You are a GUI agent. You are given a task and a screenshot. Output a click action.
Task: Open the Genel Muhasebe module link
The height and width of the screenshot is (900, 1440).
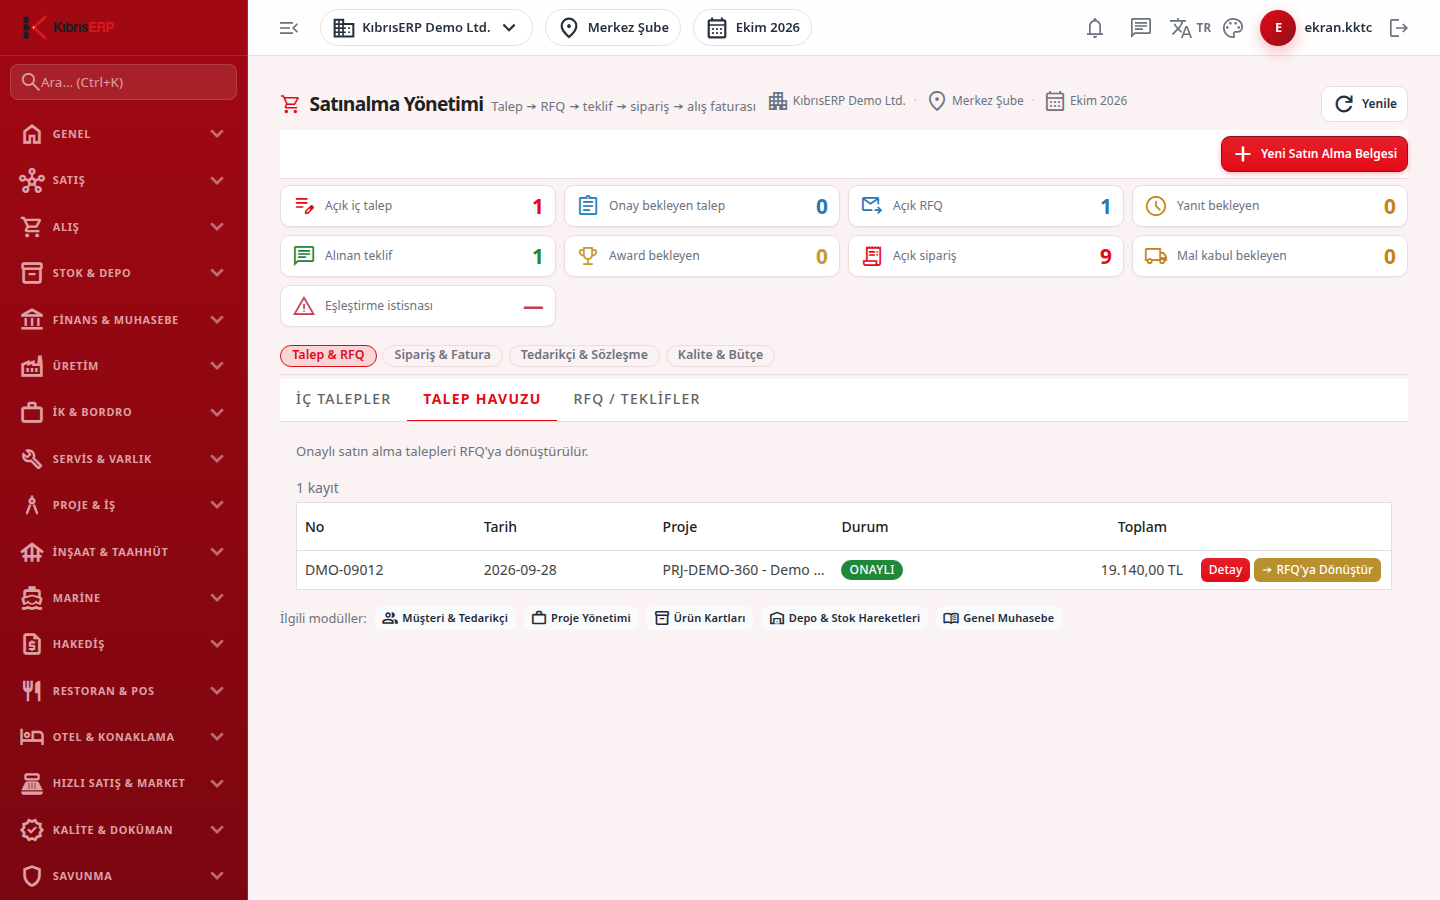pyautogui.click(x=998, y=618)
